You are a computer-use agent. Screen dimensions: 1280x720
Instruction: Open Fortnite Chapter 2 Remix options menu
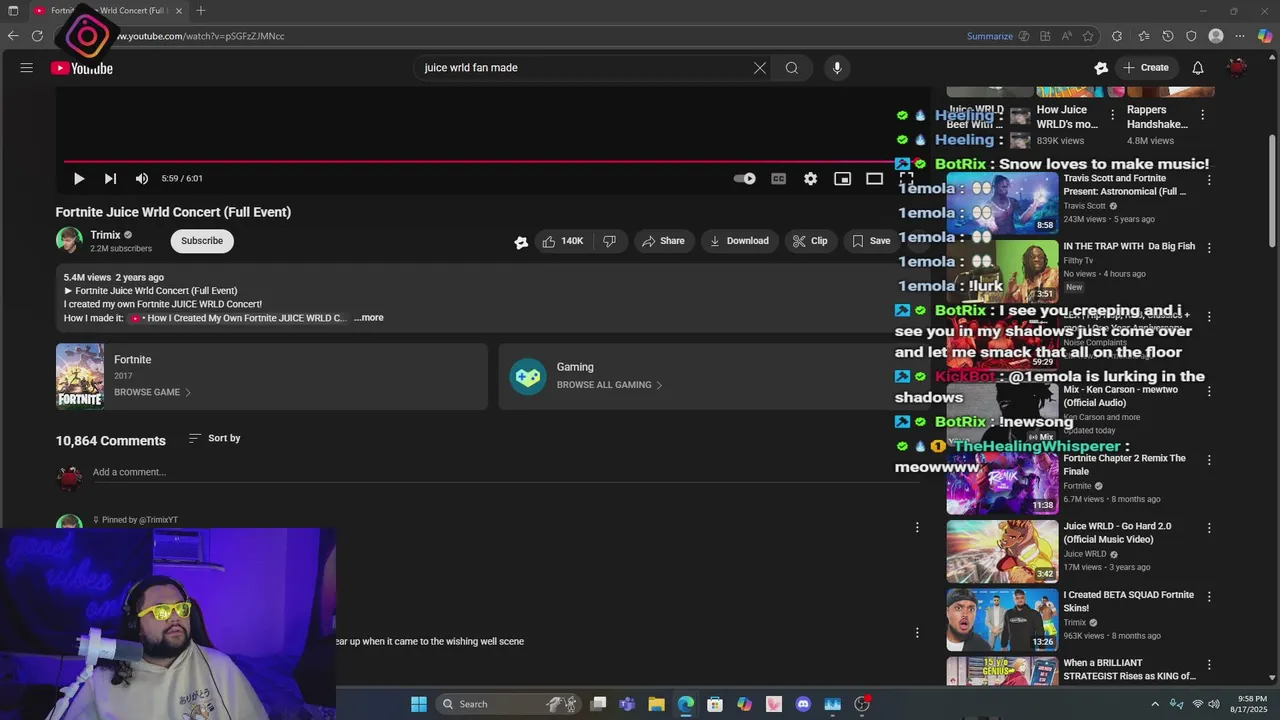(x=1209, y=460)
